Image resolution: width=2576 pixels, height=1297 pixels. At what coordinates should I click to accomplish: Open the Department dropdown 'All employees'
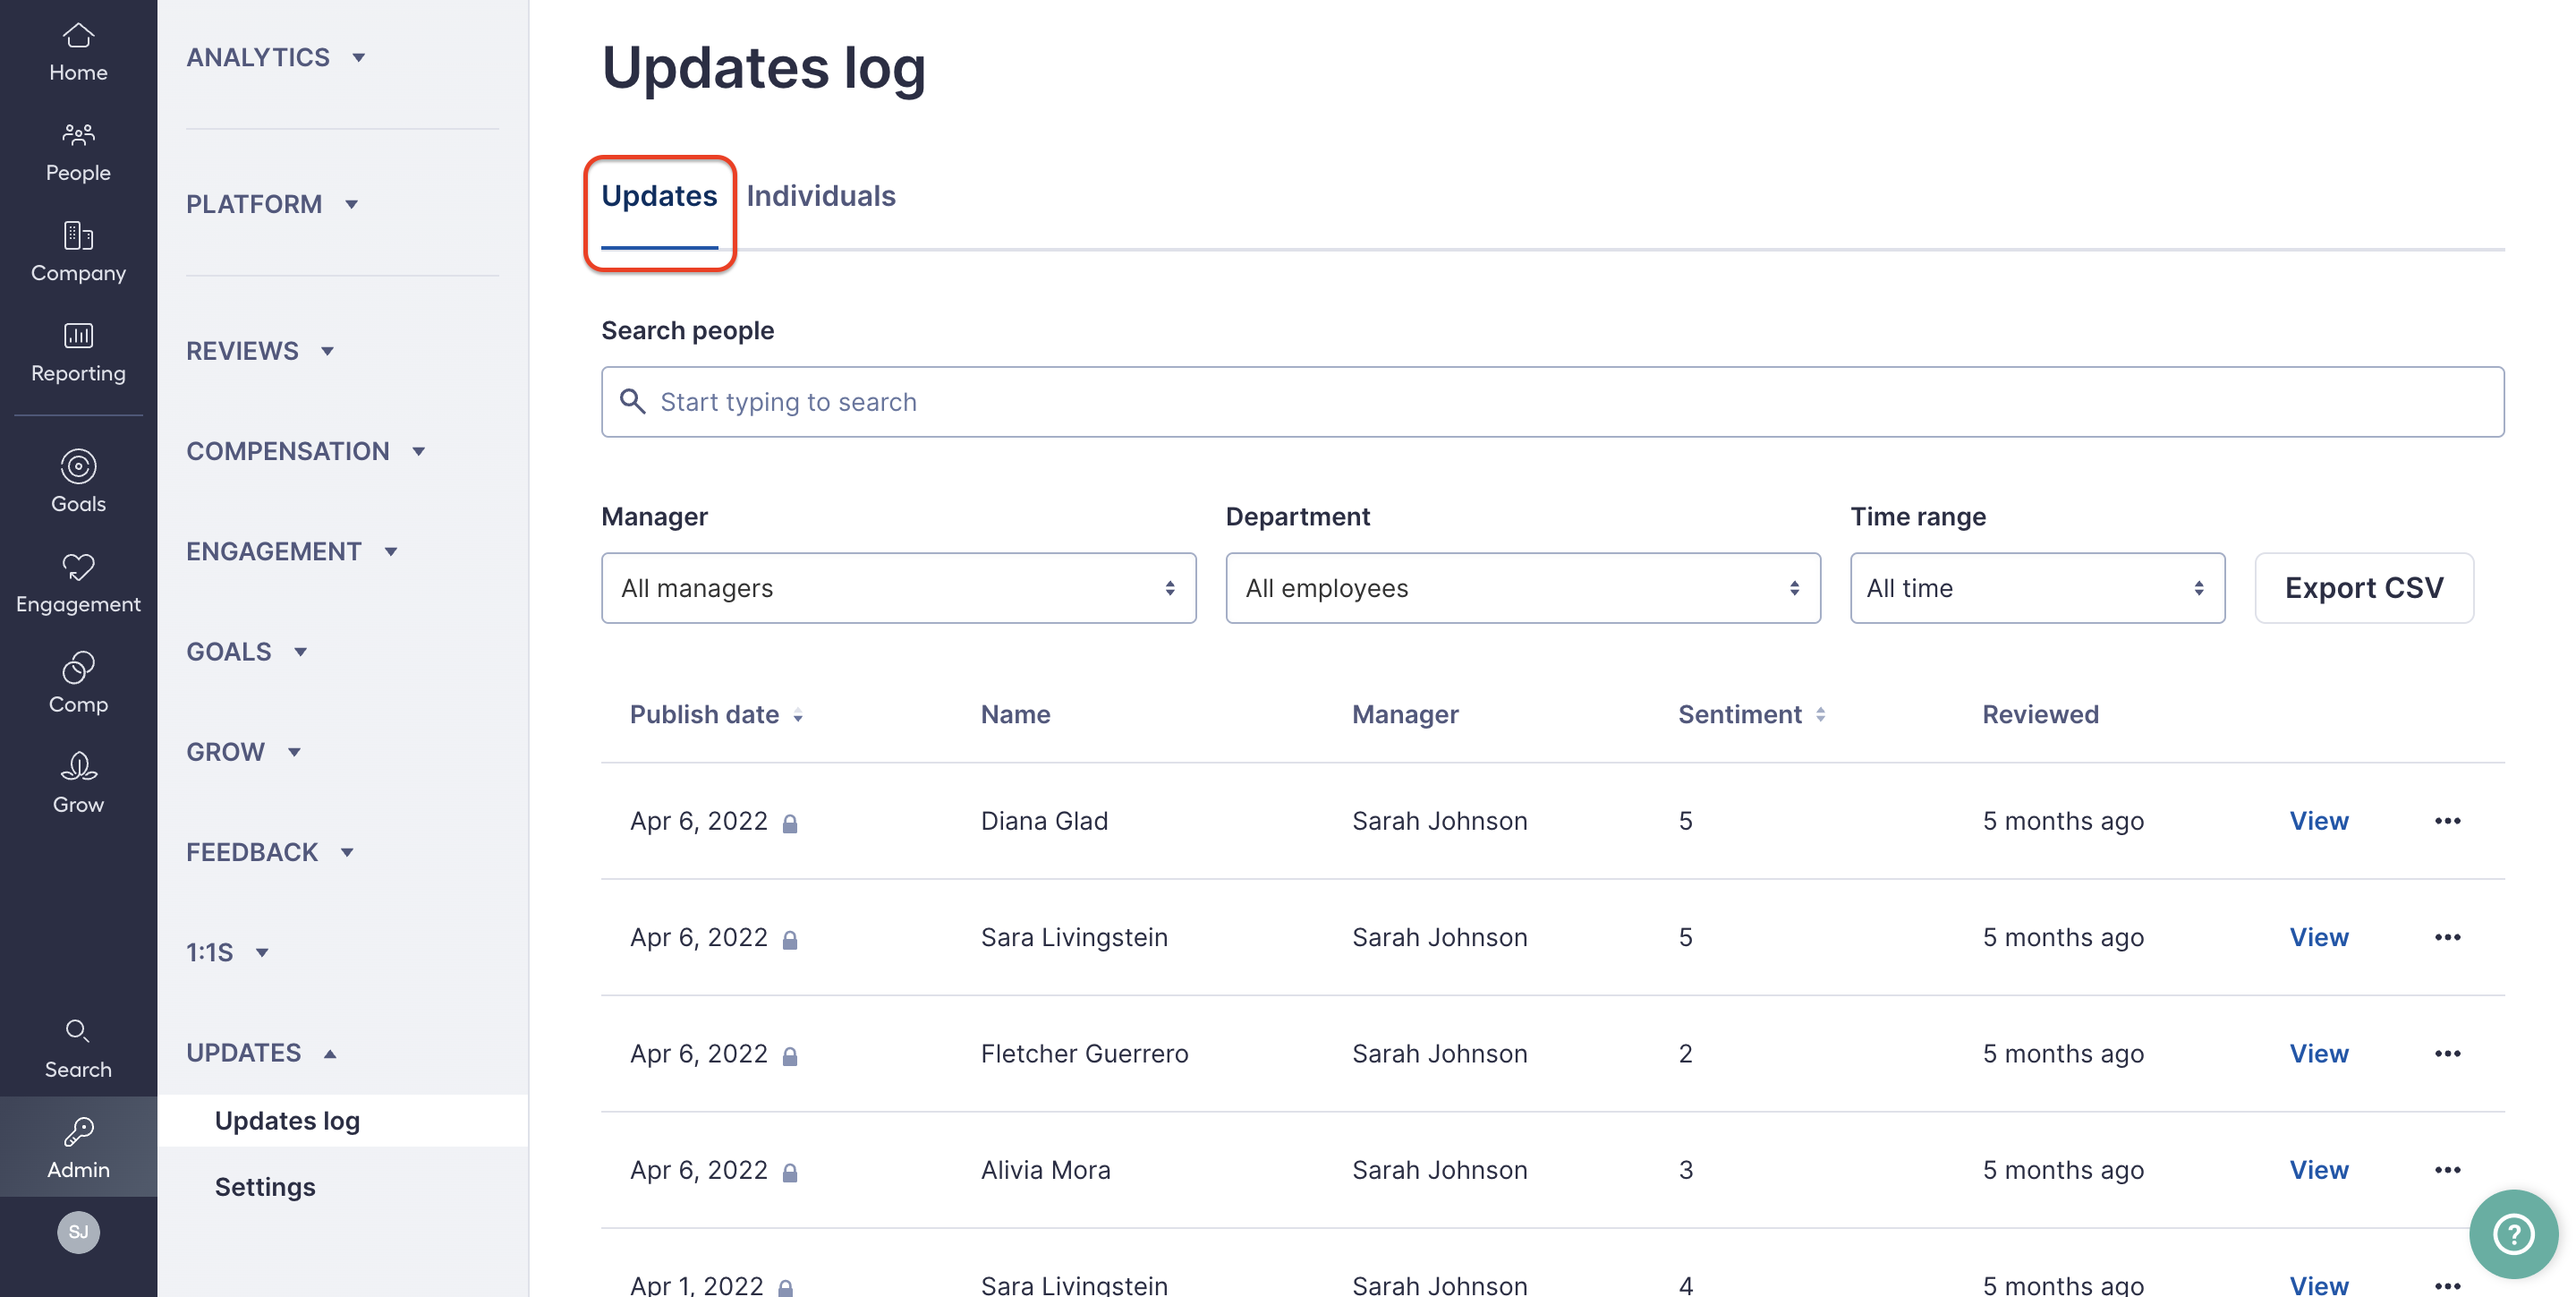1523,588
